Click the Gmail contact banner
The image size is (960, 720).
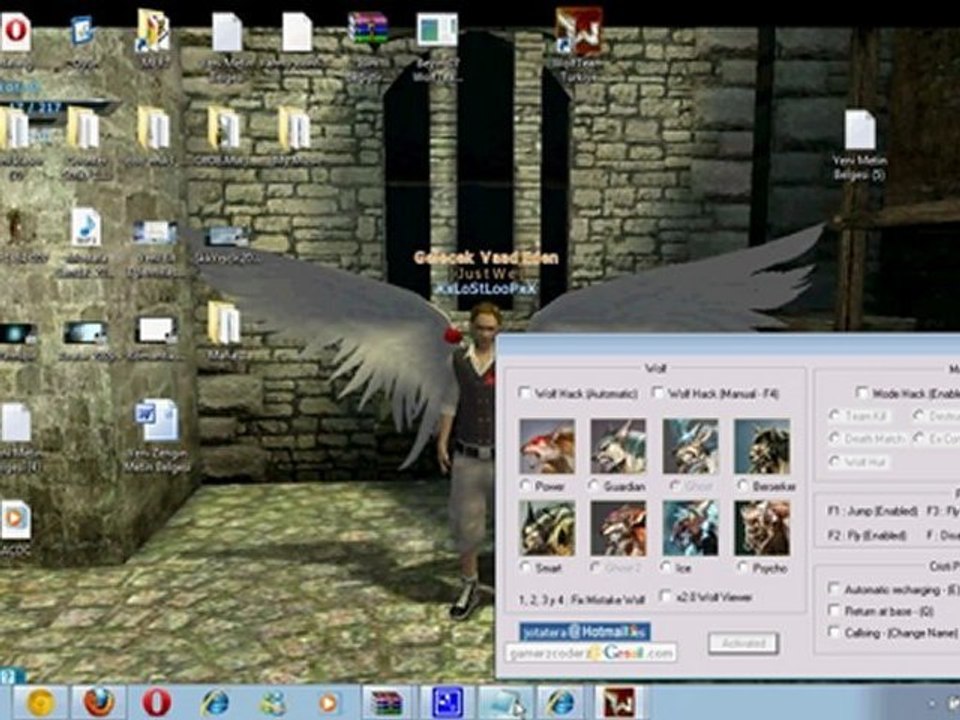click(x=591, y=653)
